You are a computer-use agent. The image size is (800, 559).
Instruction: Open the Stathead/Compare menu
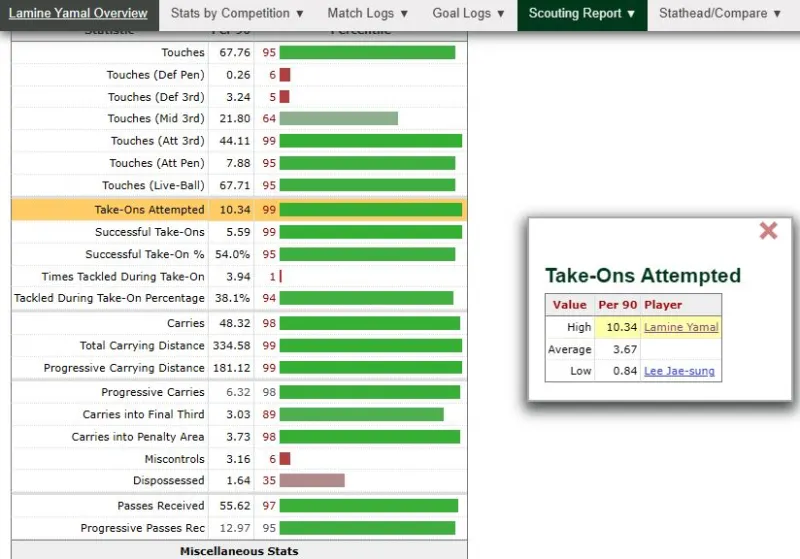[721, 14]
